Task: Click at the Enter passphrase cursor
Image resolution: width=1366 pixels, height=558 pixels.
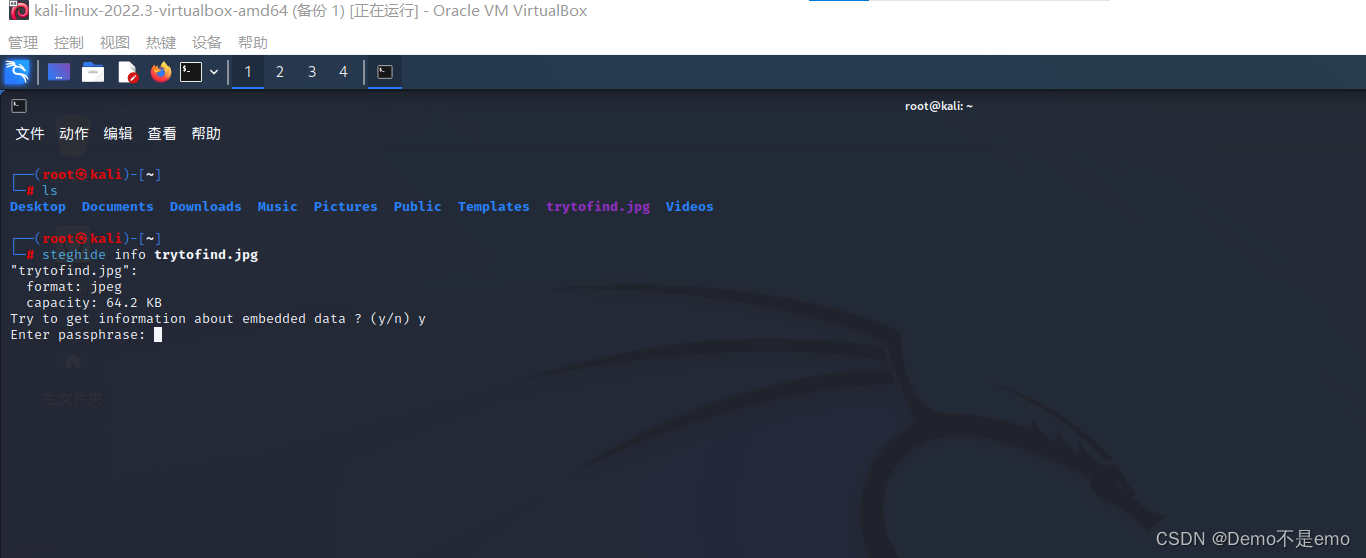Action: 158,335
